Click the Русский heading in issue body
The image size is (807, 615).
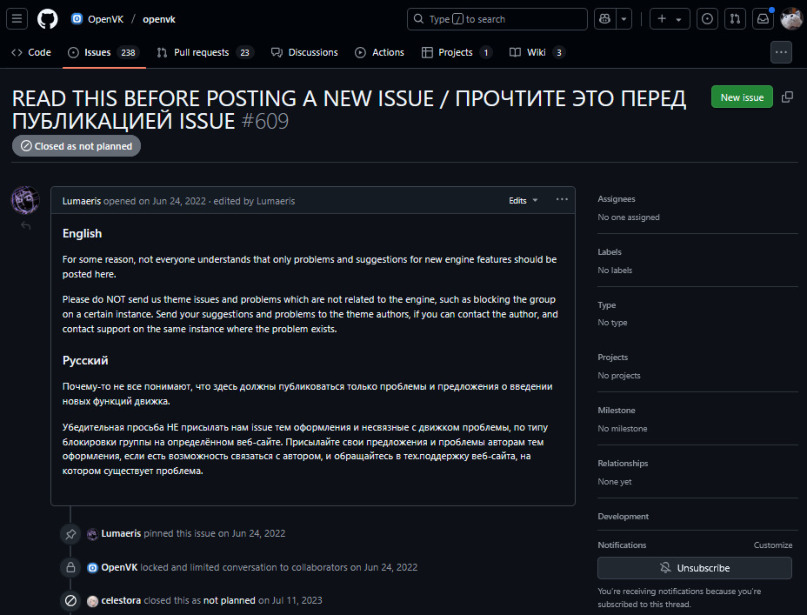click(85, 361)
